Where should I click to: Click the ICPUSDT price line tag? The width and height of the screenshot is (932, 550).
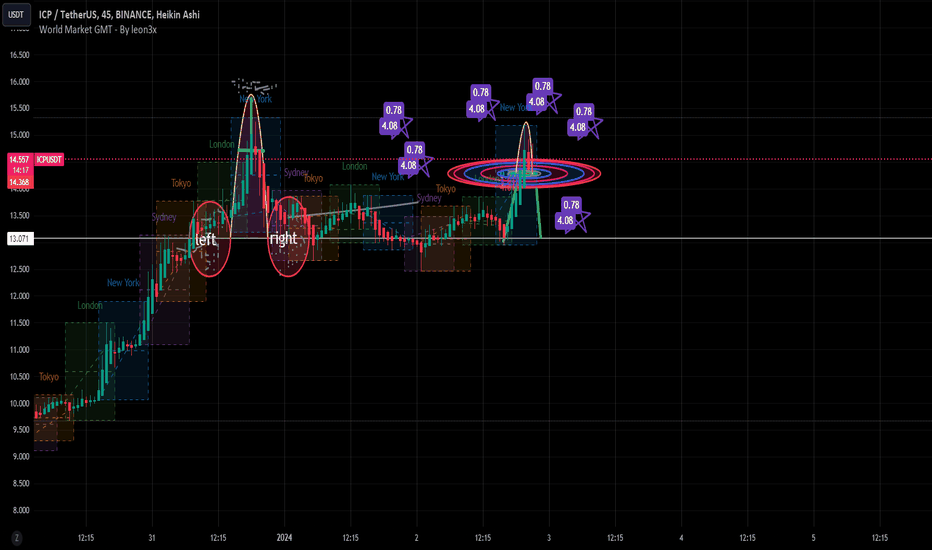coord(49,159)
